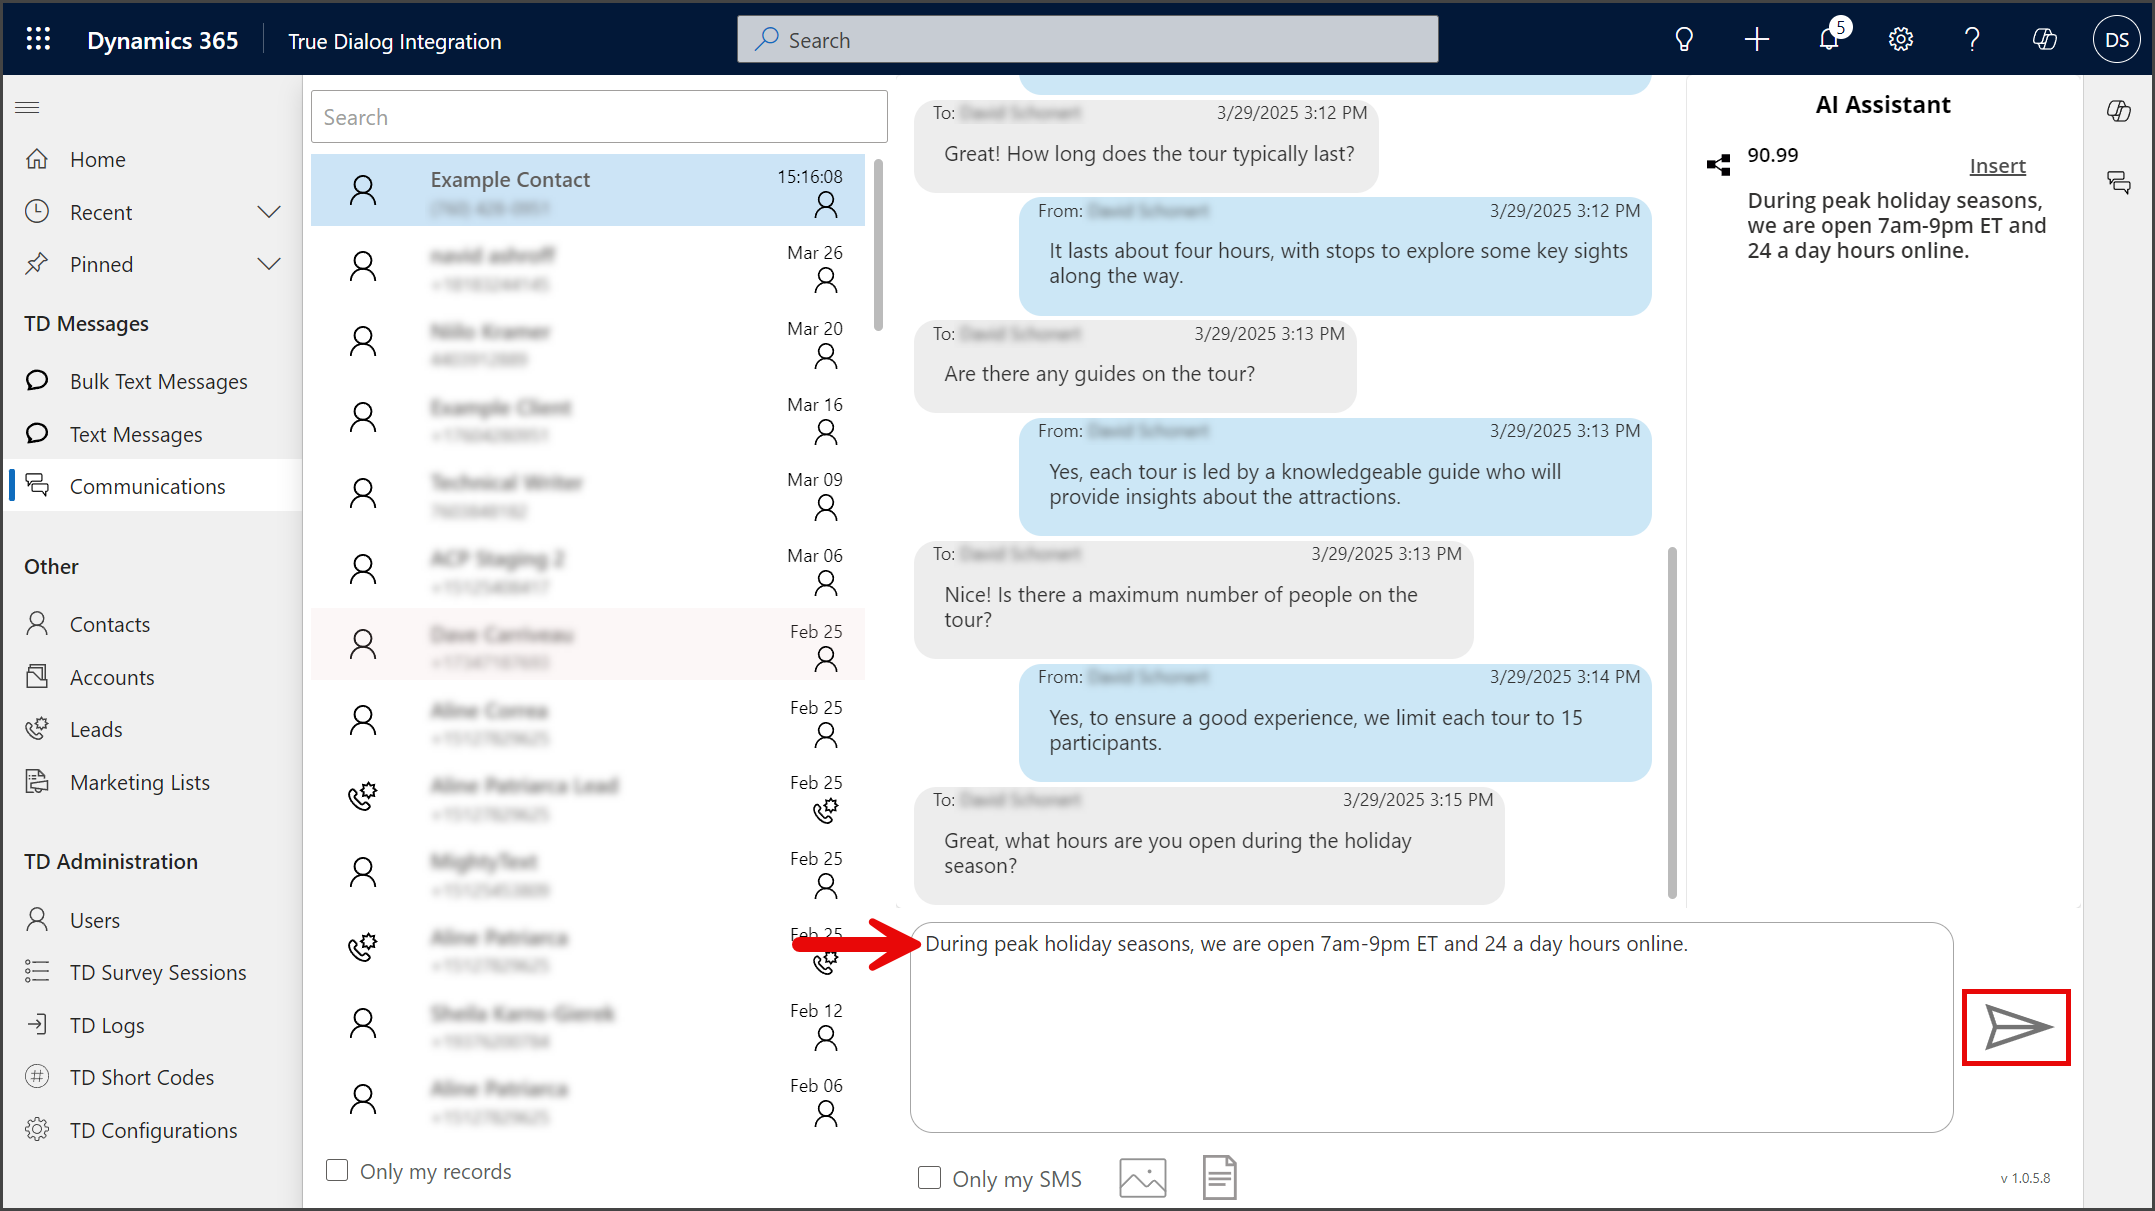2155x1211 pixels.
Task: Open the conversation dated Mar 20
Action: point(588,343)
